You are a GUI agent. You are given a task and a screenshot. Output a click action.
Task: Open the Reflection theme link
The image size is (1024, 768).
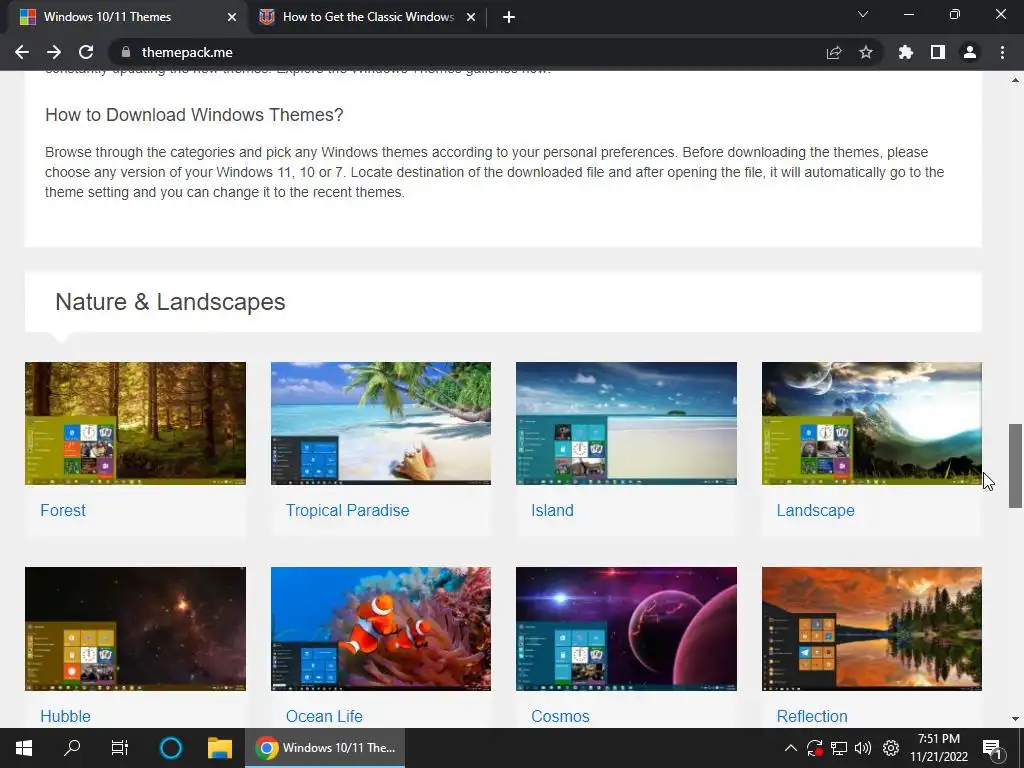[x=812, y=716]
